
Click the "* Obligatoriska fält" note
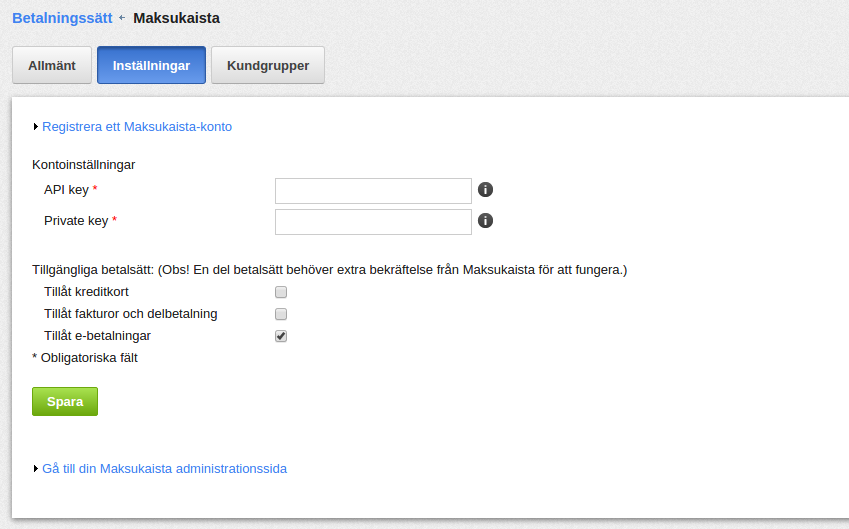pyautogui.click(x=85, y=358)
